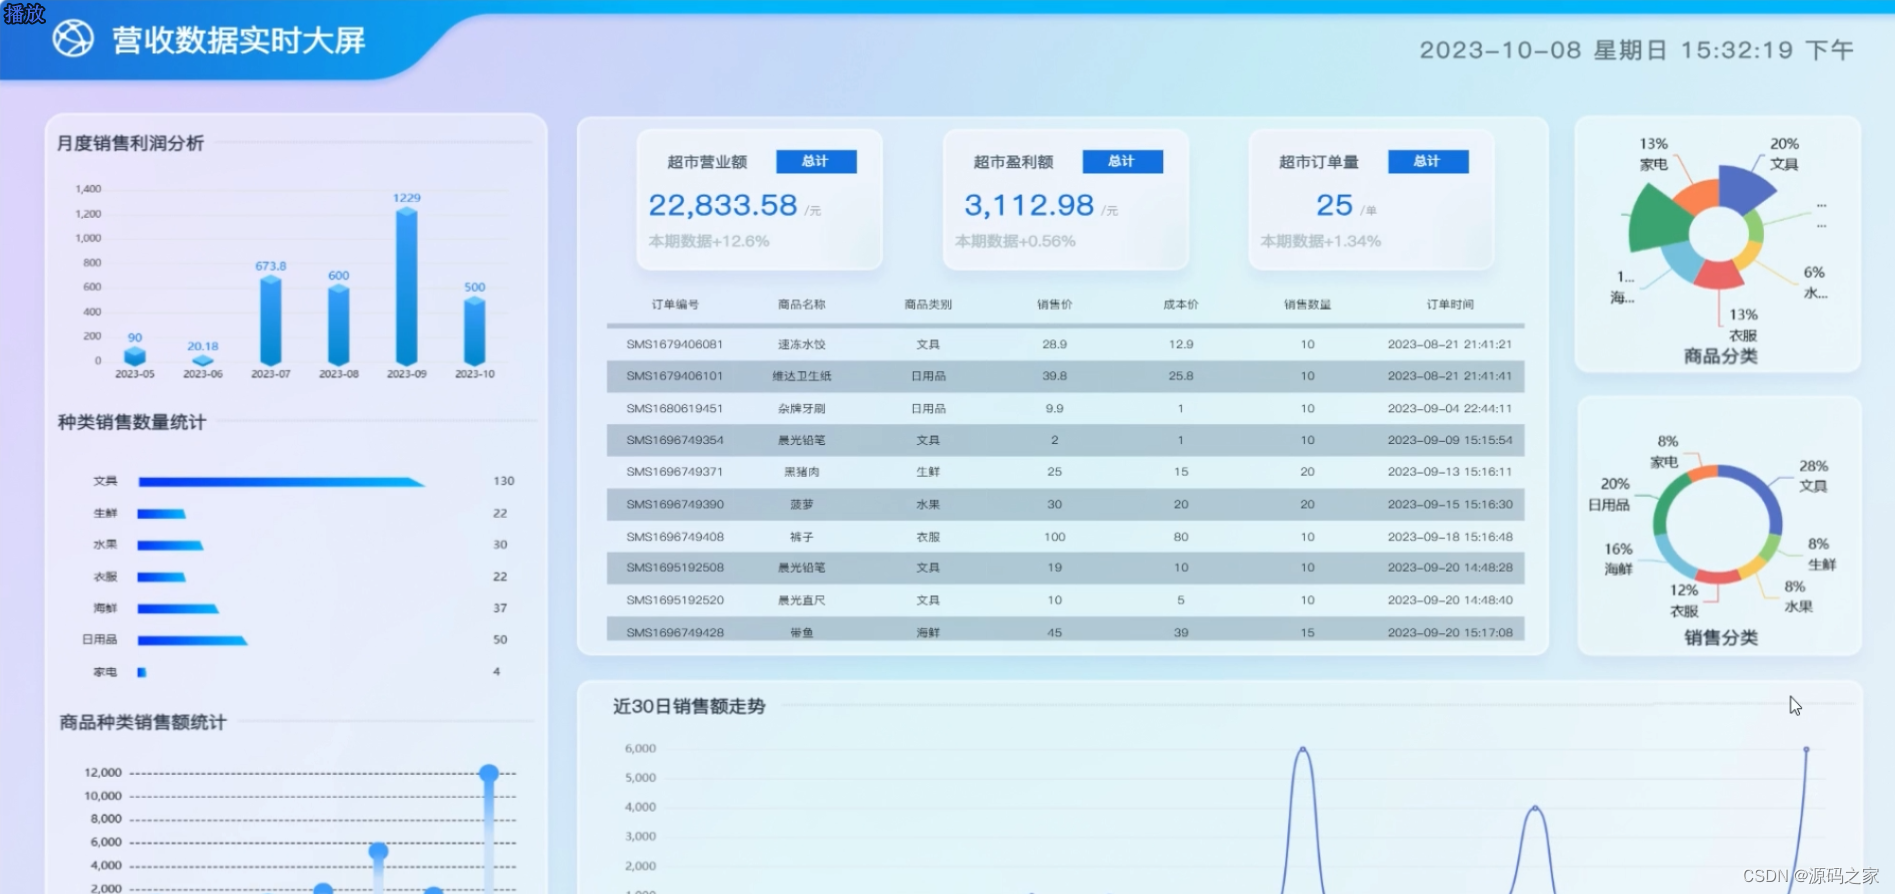This screenshot has width=1895, height=894.
Task: Click the 销售价 column header
Action: [x=1054, y=304]
